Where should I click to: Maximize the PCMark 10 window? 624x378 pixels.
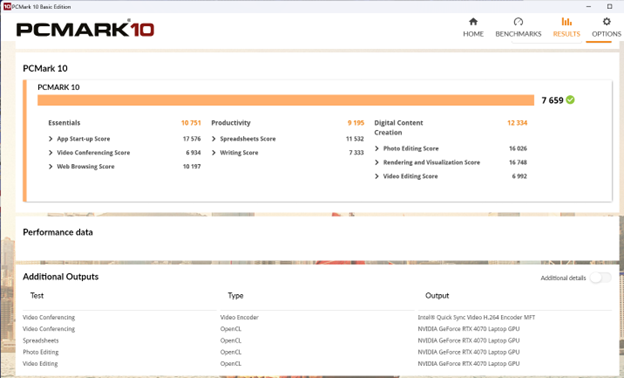pos(609,6)
